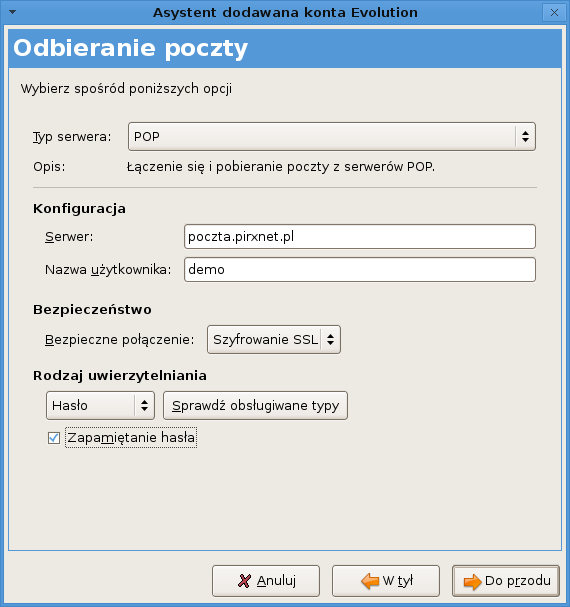
Task: Click the Nazwa użytkownika input field
Action: (x=360, y=269)
